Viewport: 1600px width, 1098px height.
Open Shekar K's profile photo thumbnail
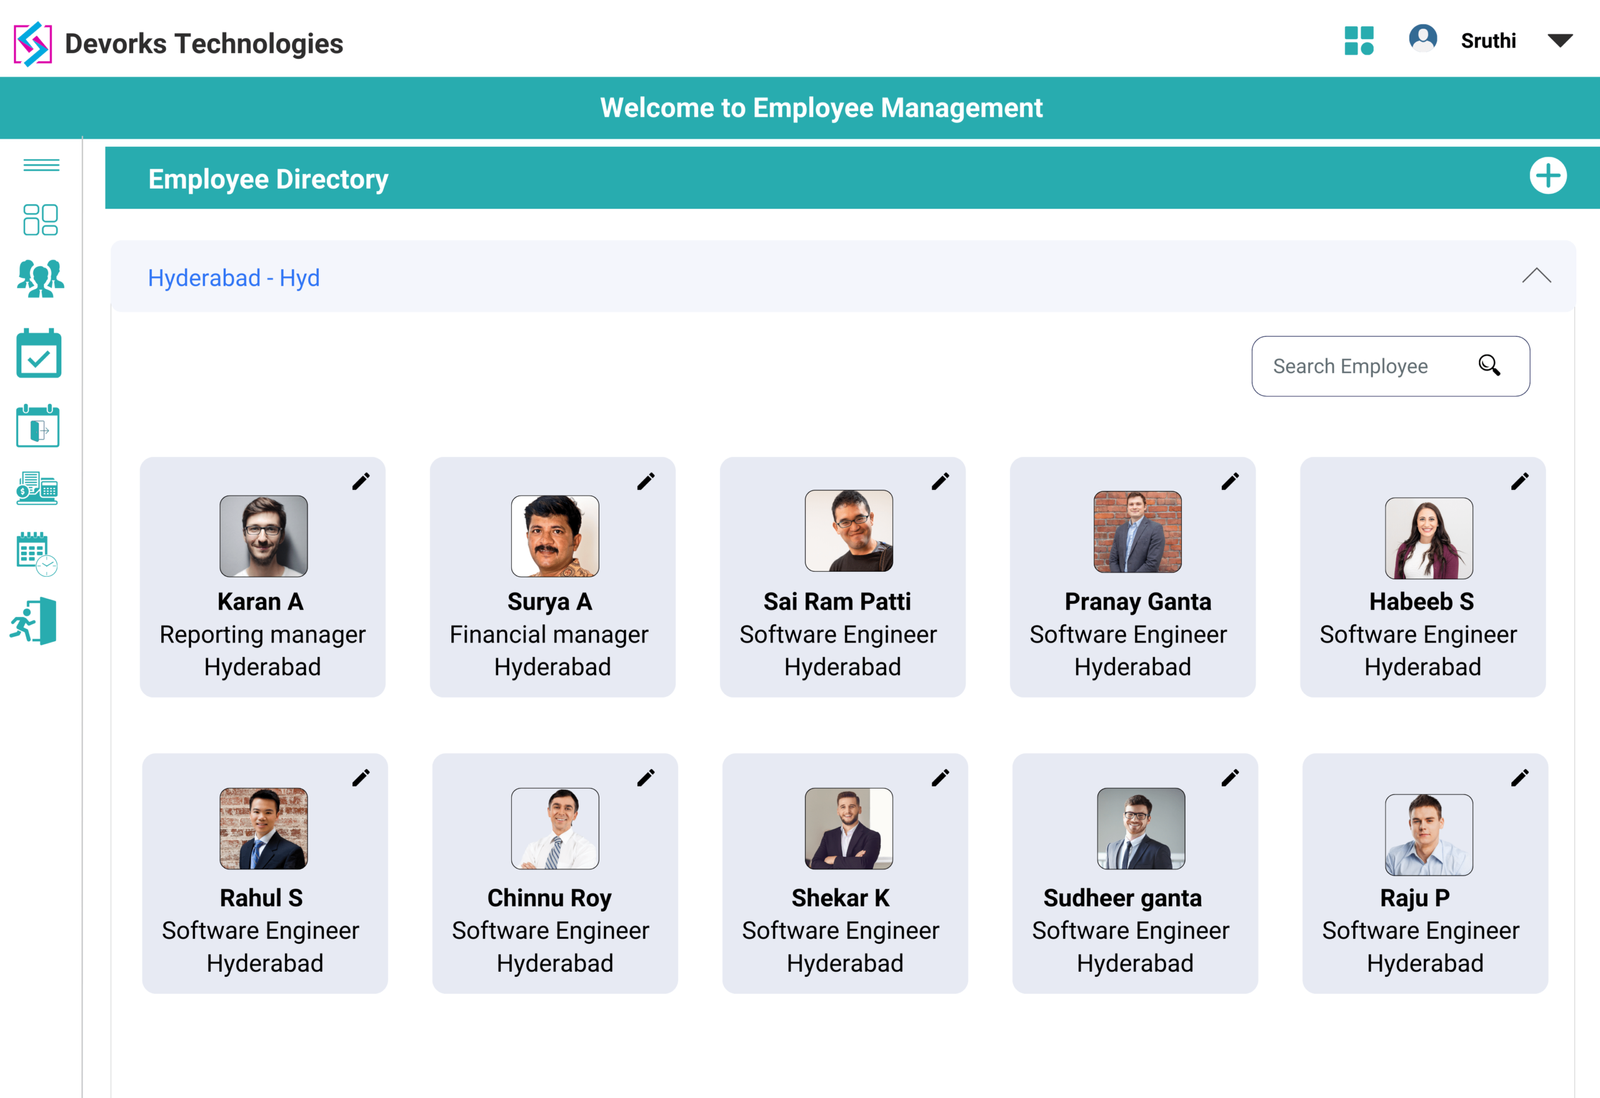849,827
